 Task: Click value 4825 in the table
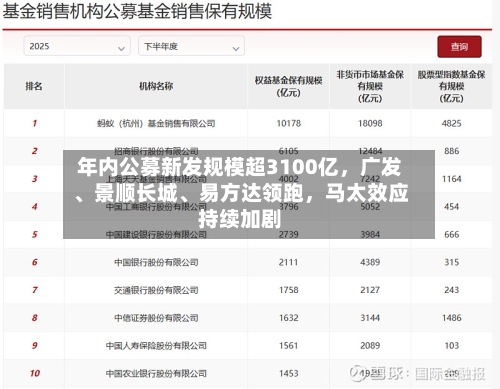(452, 124)
